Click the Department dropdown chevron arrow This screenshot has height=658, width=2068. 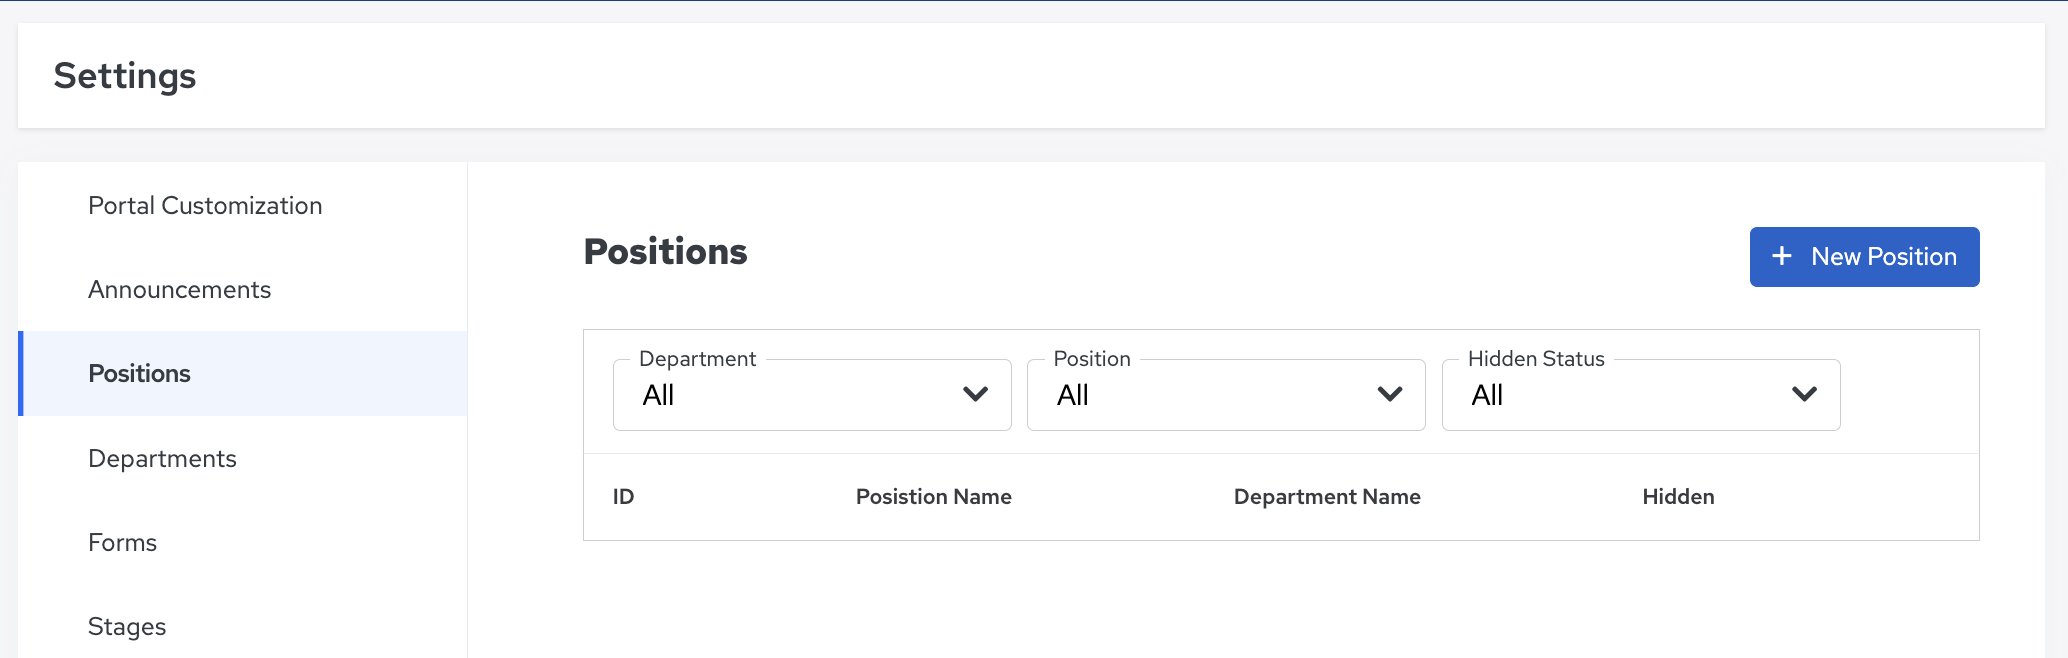(x=975, y=394)
